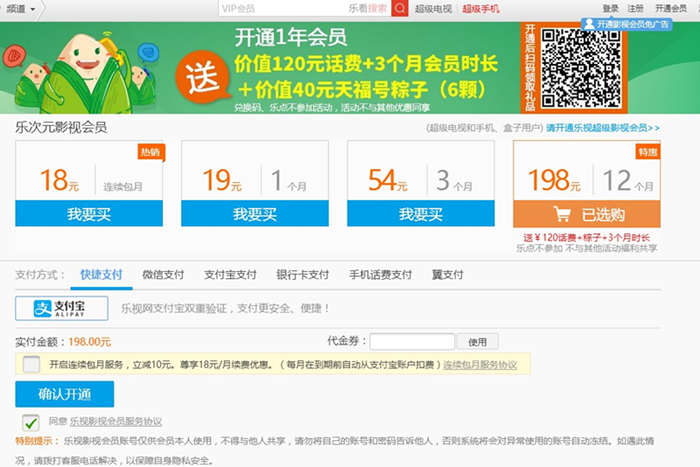
Task: Click the 已选购 cart button for 198元 plan
Action: [587, 214]
